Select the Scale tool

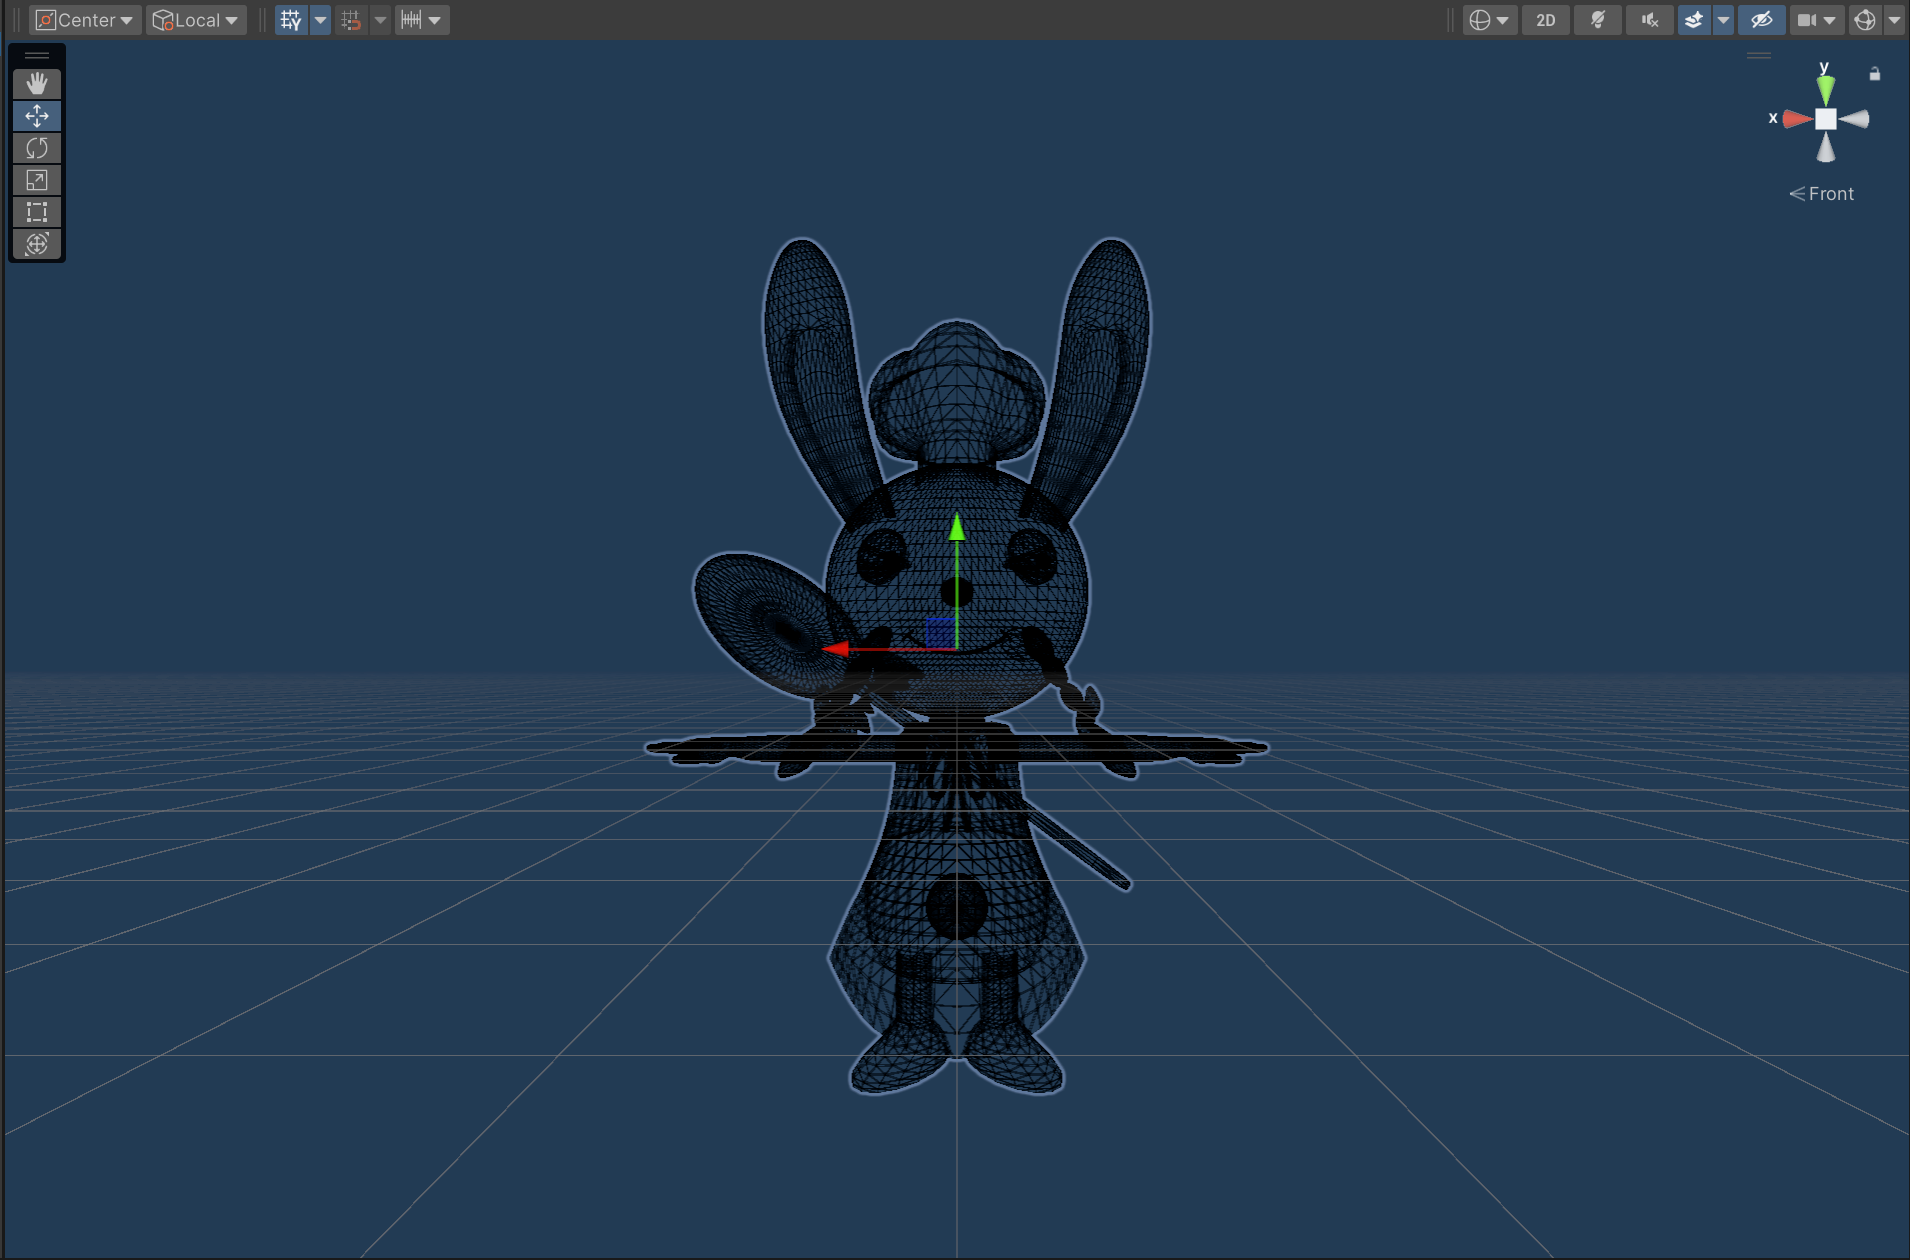pos(37,180)
